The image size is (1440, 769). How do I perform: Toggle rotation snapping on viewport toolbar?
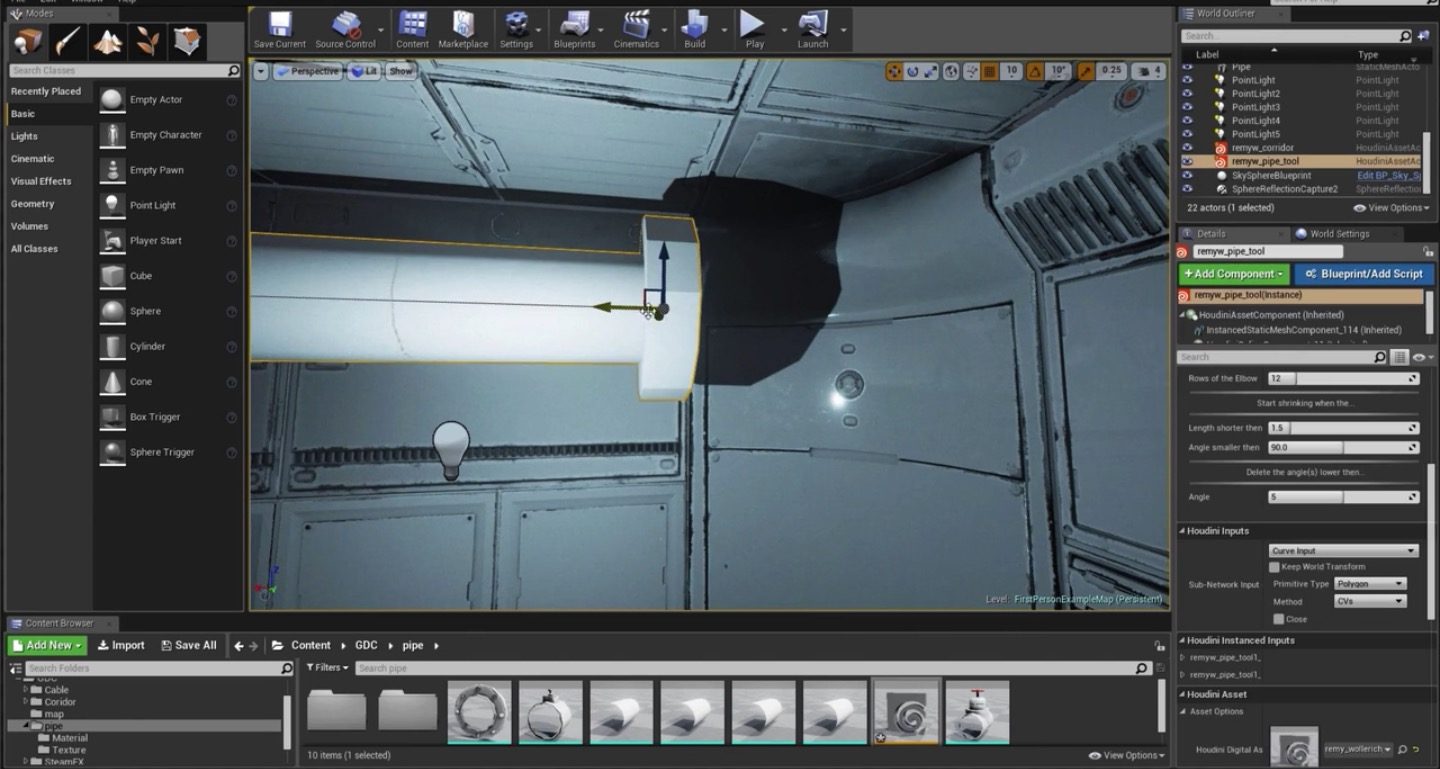coord(1036,71)
